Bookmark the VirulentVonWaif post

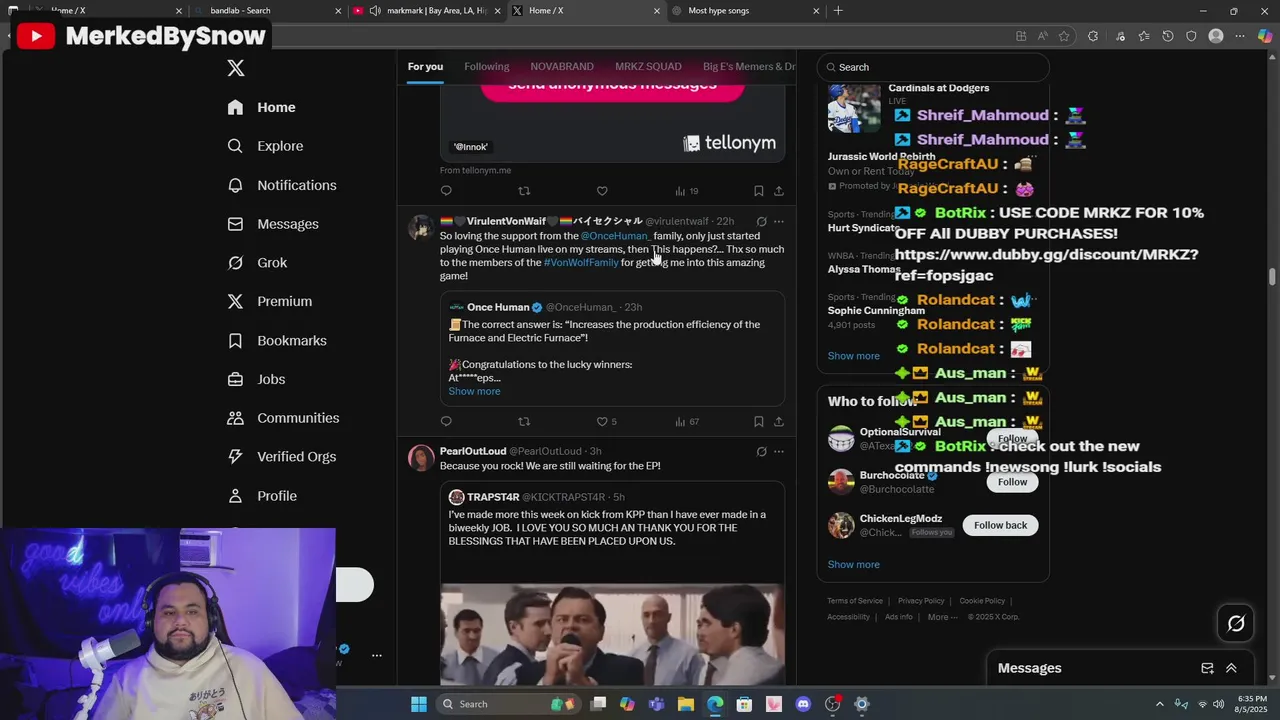point(758,422)
